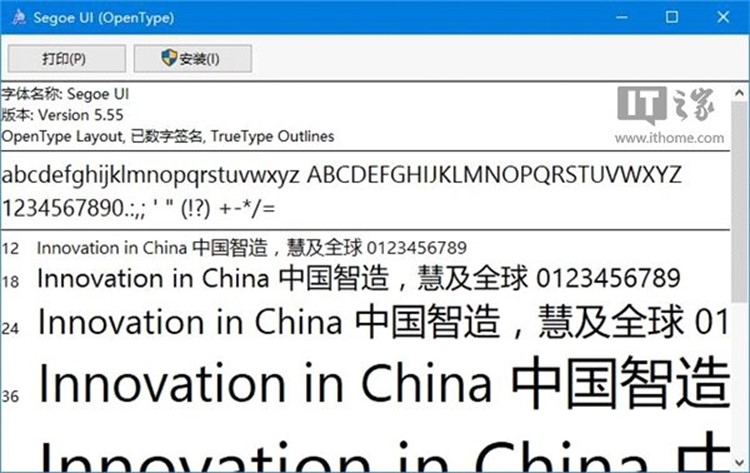Click the 12-point size label
This screenshot has height=473, width=750.
tap(10, 248)
